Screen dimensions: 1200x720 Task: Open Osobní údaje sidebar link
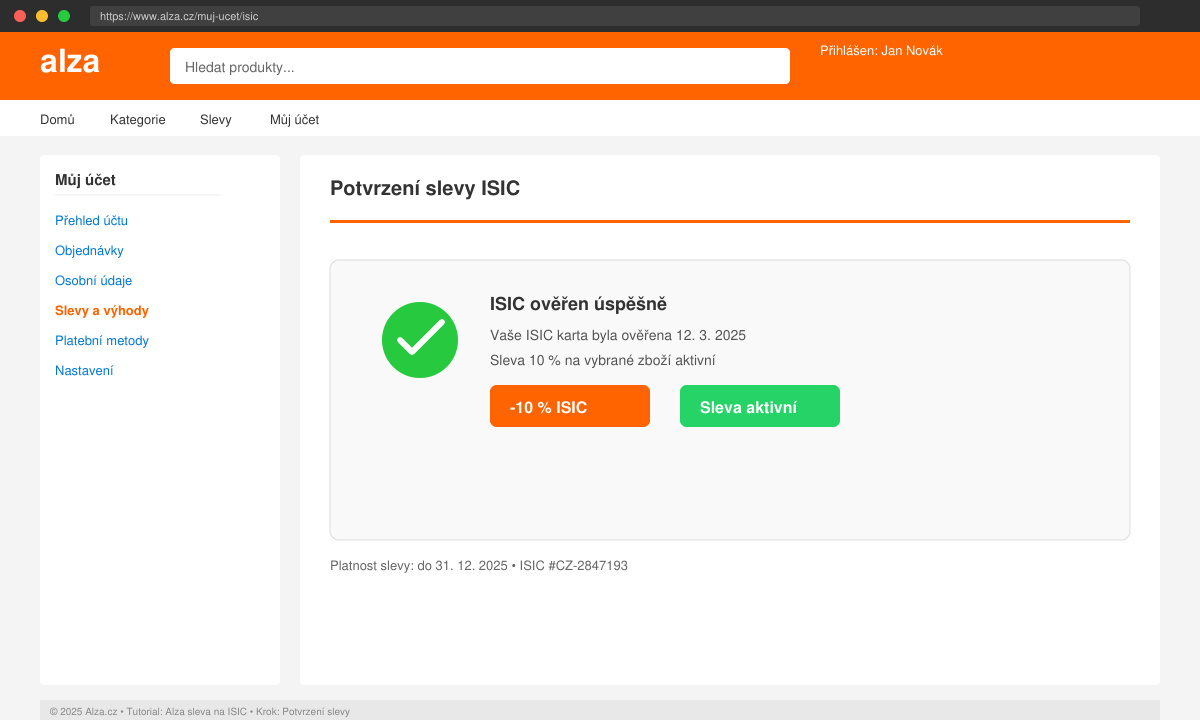point(93,281)
